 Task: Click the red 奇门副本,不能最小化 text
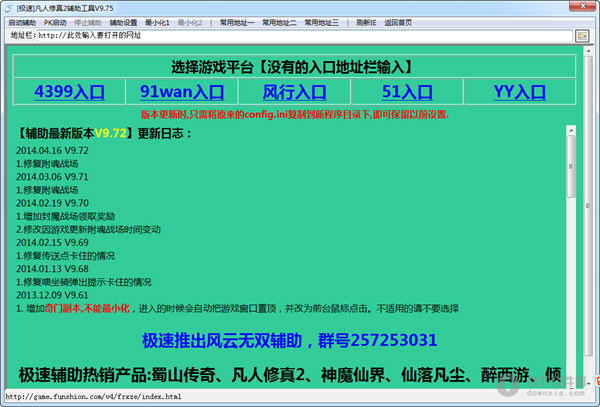[x=87, y=308]
